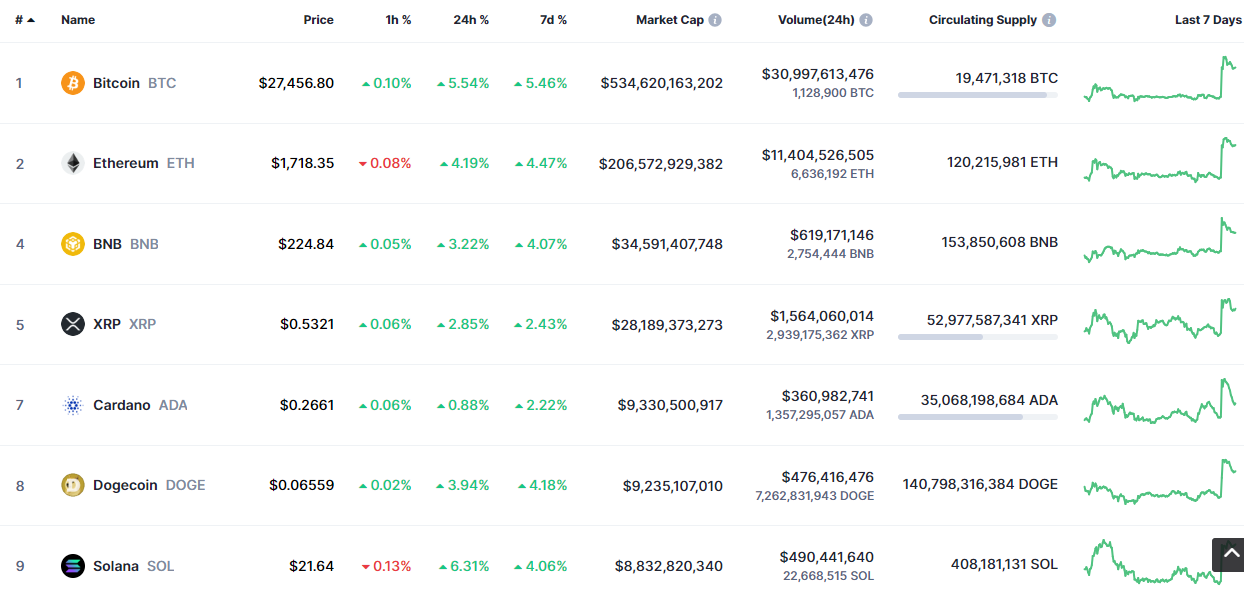Image resolution: width=1244 pixels, height=592 pixels.
Task: Sort by the 7d % column header
Action: coord(552,20)
